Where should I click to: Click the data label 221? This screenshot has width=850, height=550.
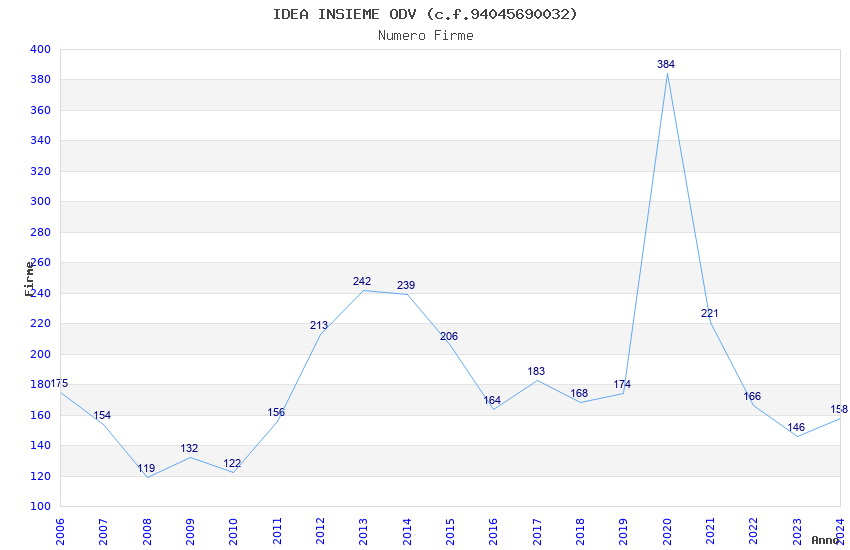click(710, 313)
